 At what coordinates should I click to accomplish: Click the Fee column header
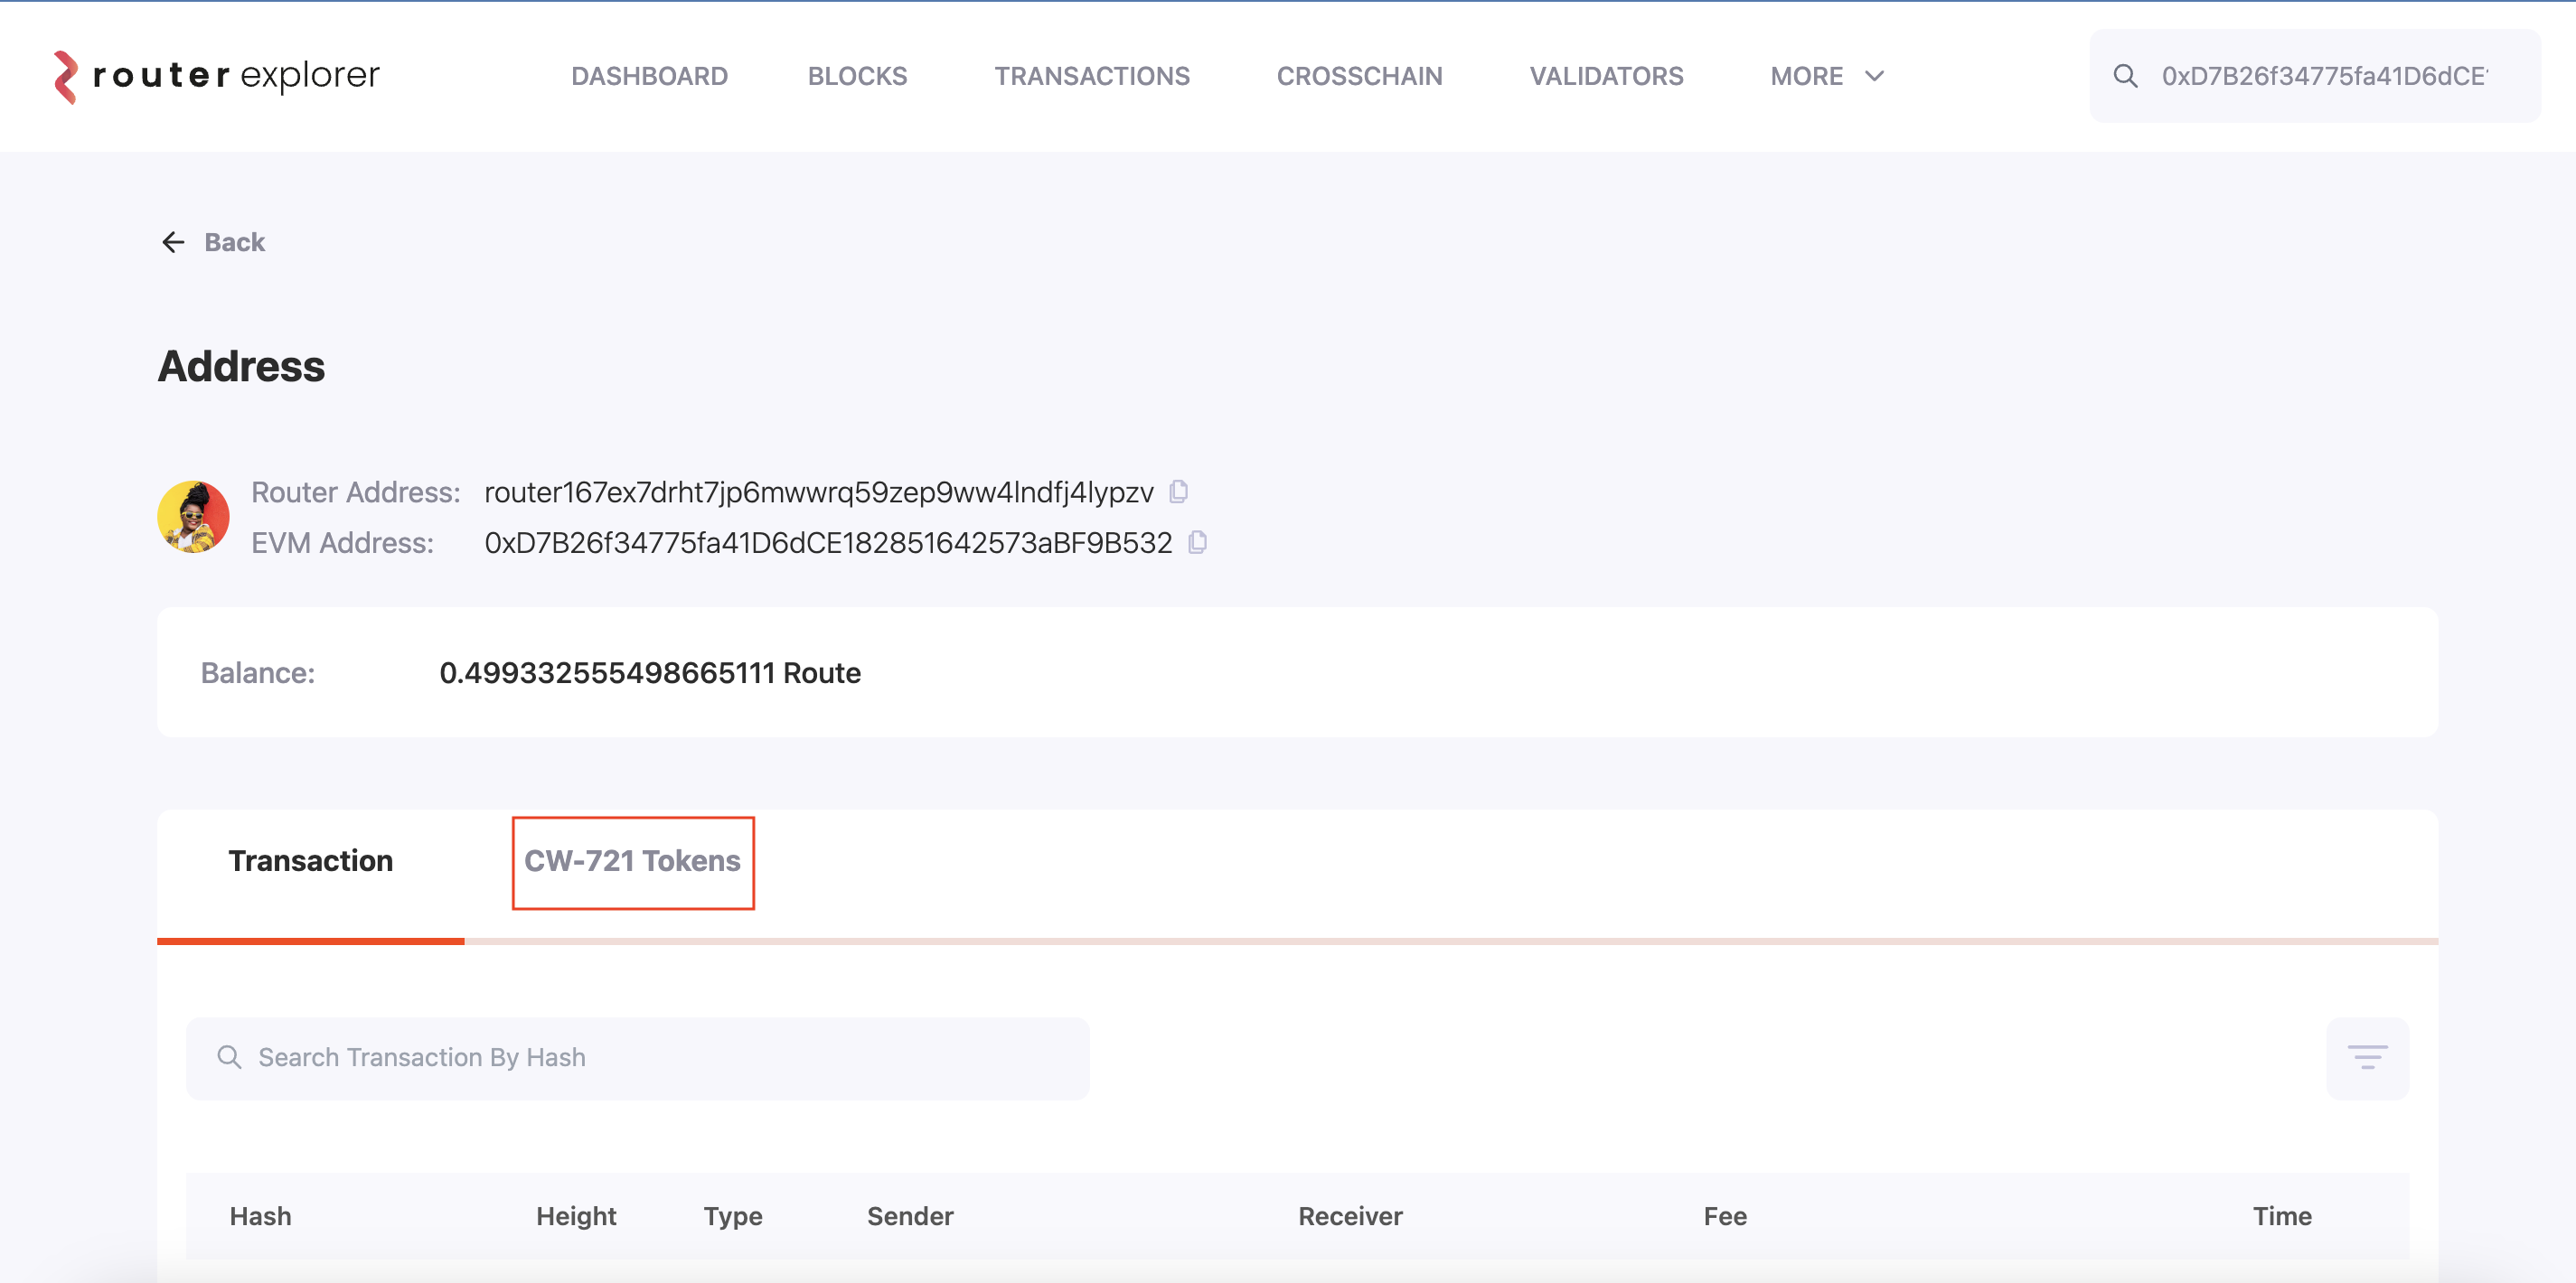point(1725,1216)
